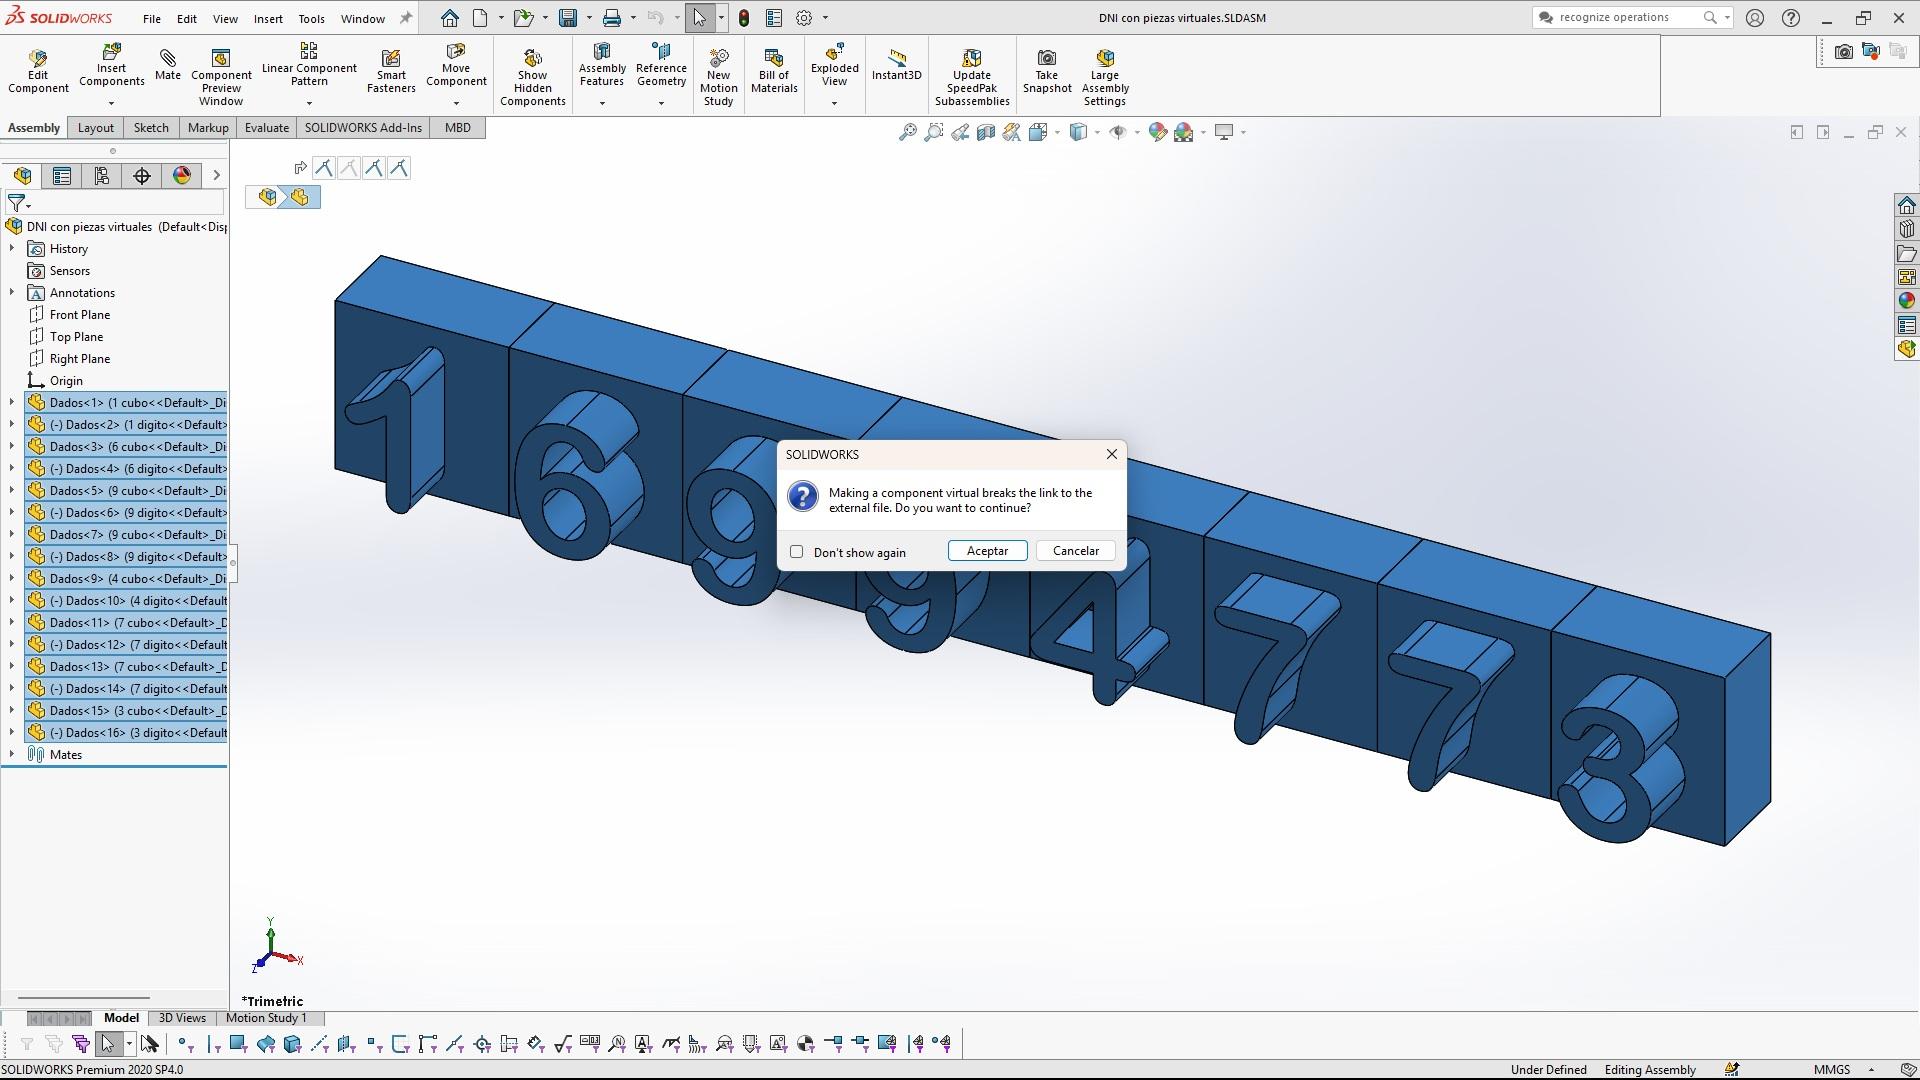Select the Origin tree item
Viewport: 1920px width, 1080px height.
point(66,380)
